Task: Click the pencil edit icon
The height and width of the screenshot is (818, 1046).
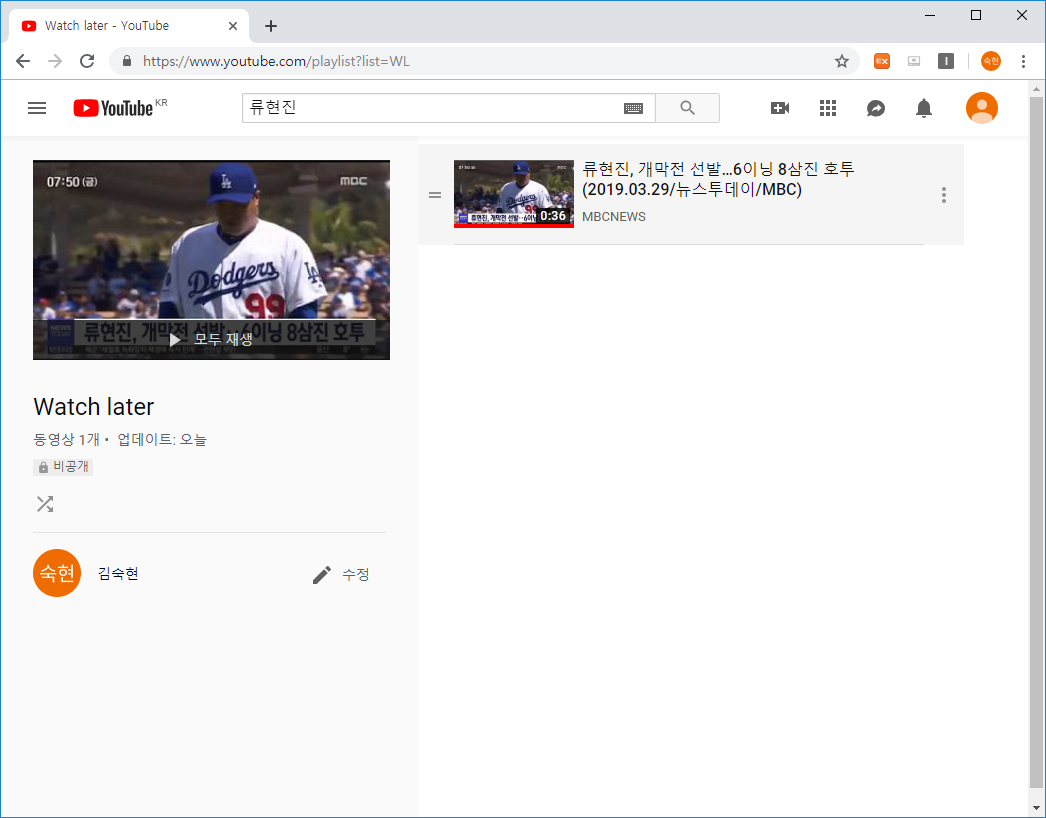Action: (322, 574)
